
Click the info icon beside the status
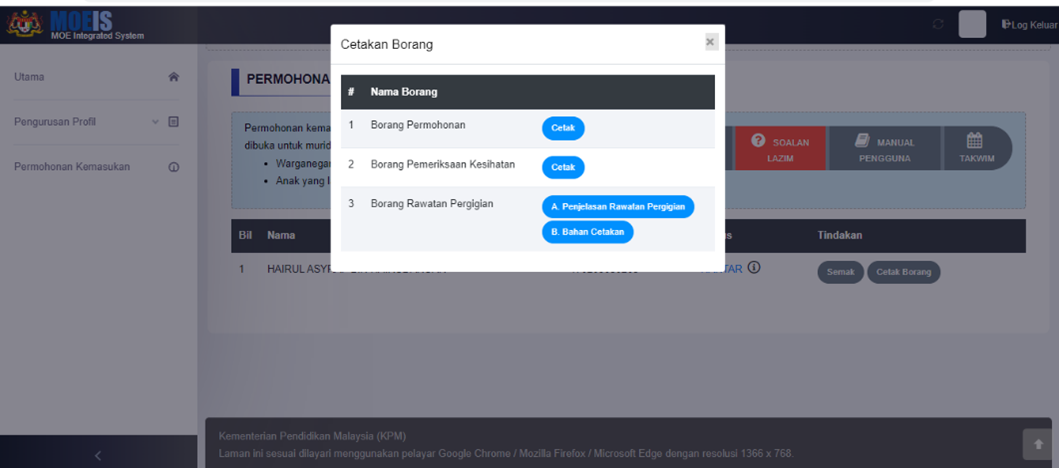tap(754, 268)
